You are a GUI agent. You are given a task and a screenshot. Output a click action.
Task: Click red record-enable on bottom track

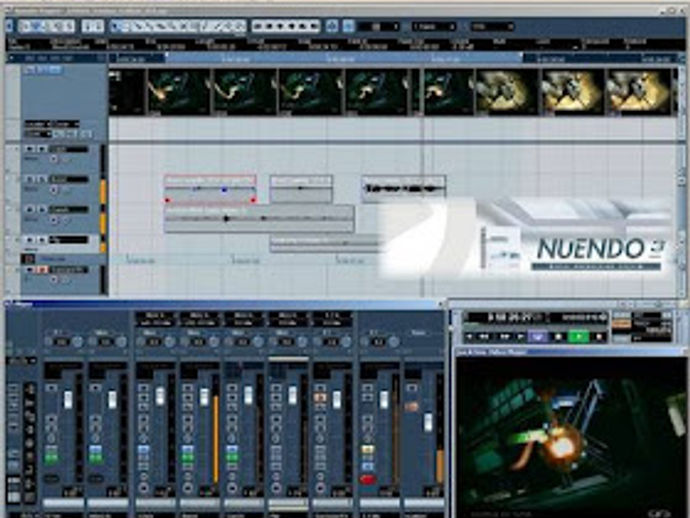pos(42,270)
